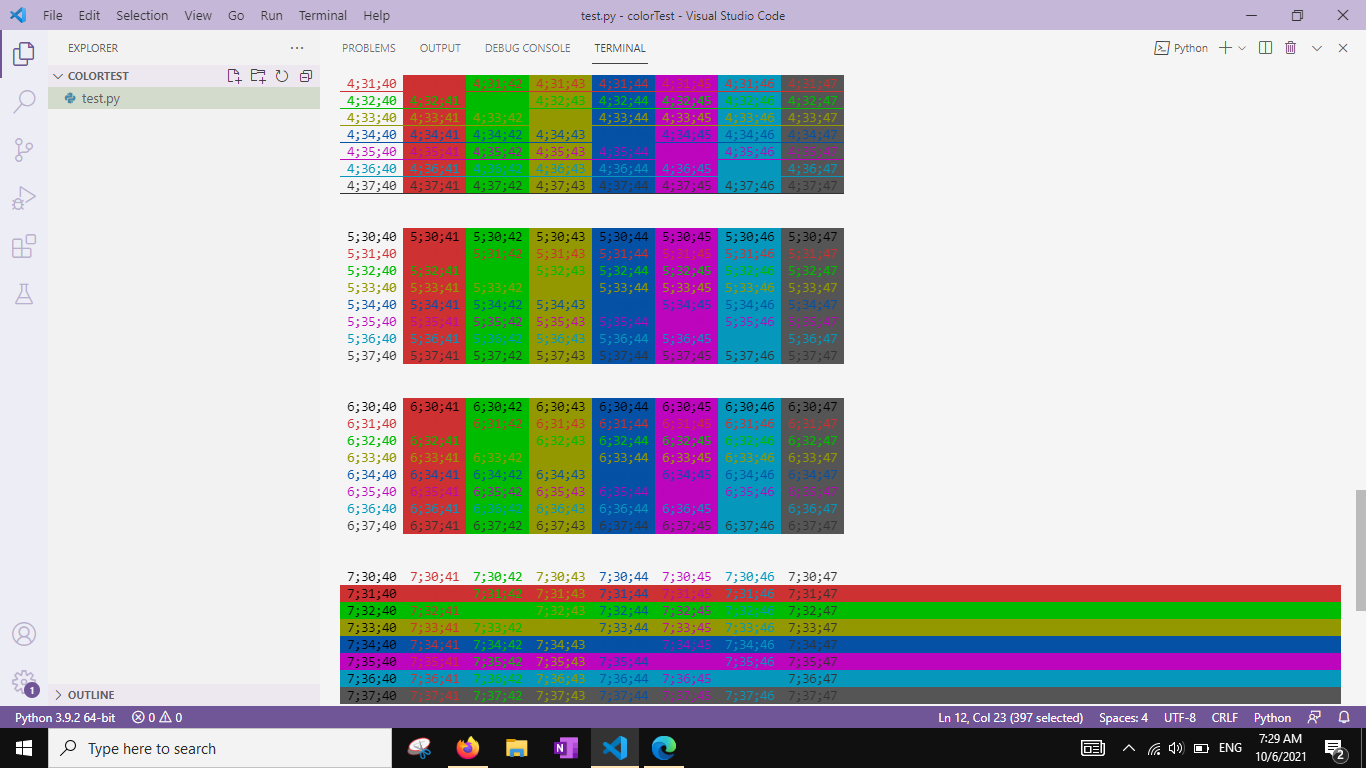Open the Search view in activity bar
Viewport: 1366px width, 768px height.
(24, 101)
